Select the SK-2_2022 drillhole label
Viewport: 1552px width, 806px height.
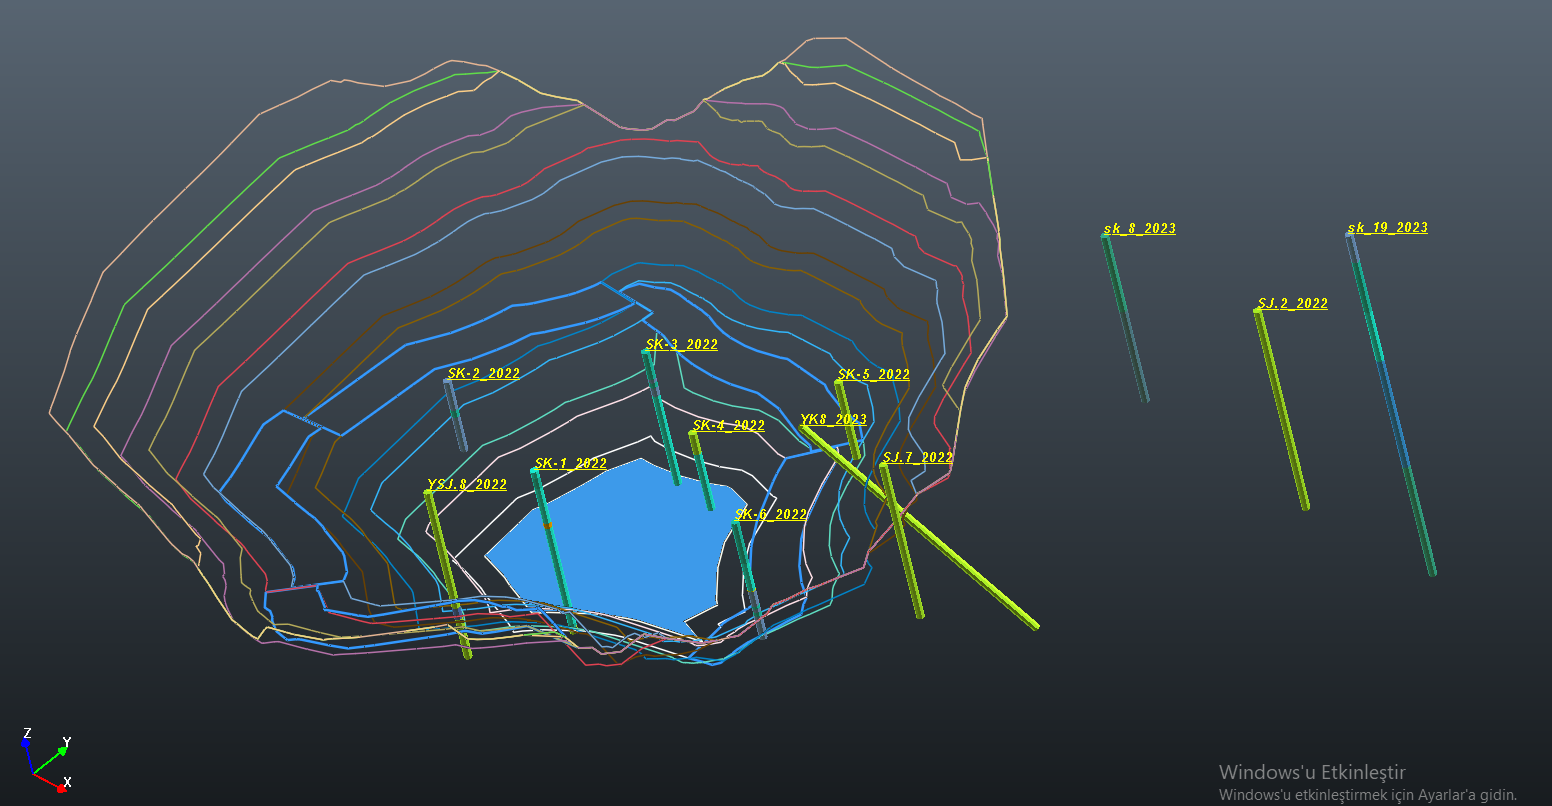(x=483, y=373)
